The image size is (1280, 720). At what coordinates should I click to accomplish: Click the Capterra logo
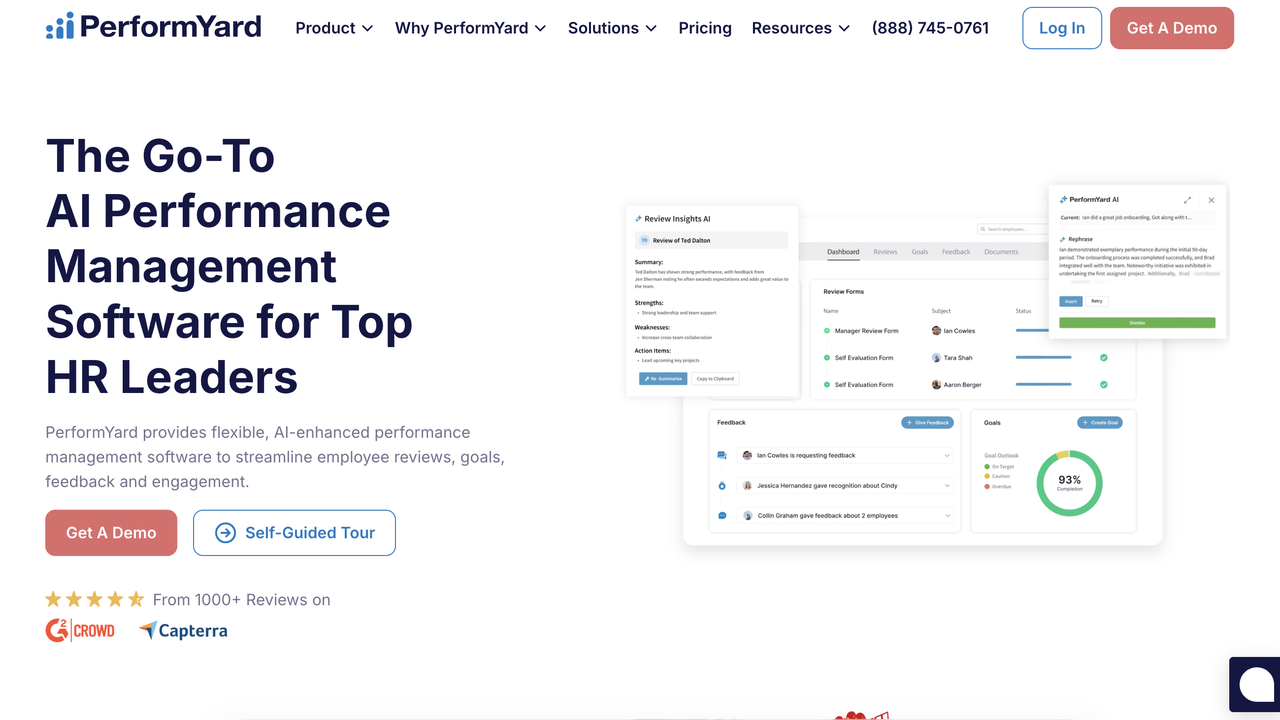click(x=183, y=630)
